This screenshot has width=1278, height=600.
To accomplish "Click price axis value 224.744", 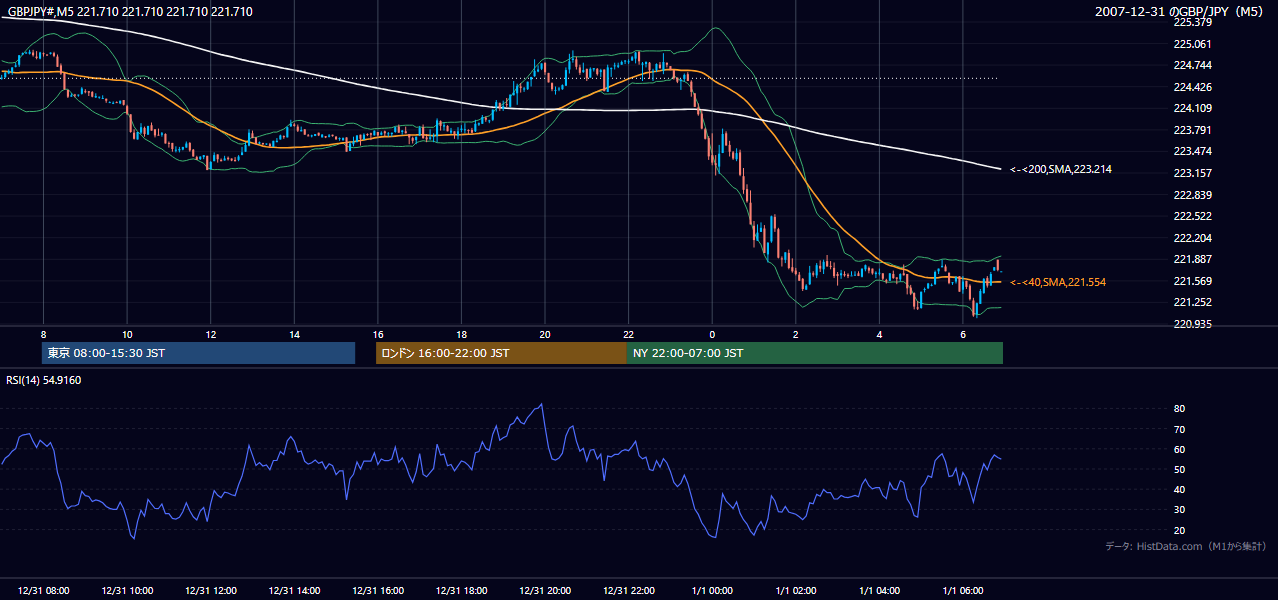I will [x=1192, y=65].
